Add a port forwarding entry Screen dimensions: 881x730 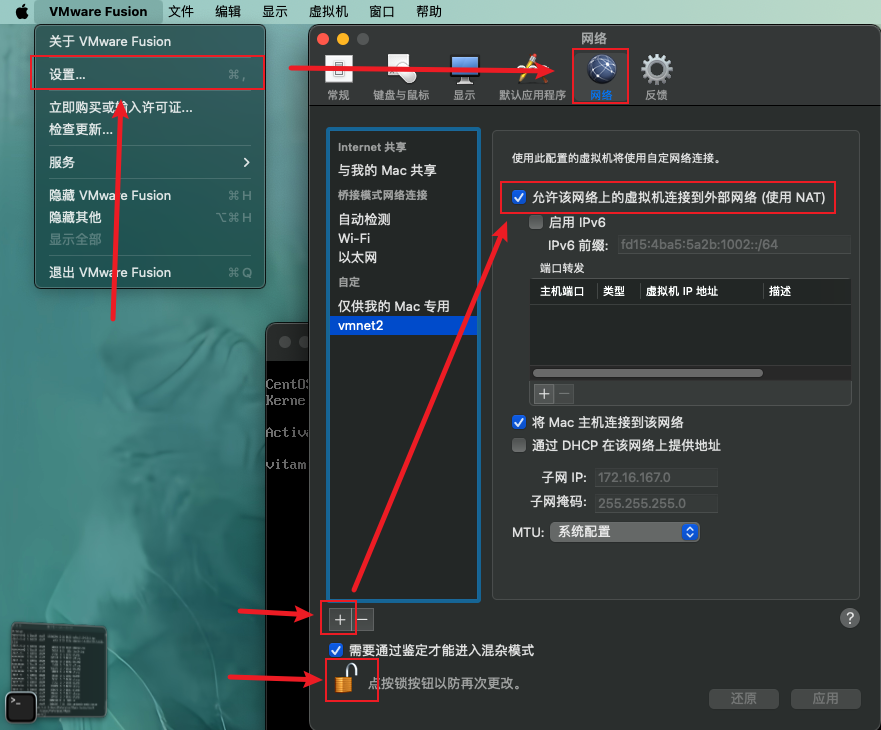pos(544,394)
